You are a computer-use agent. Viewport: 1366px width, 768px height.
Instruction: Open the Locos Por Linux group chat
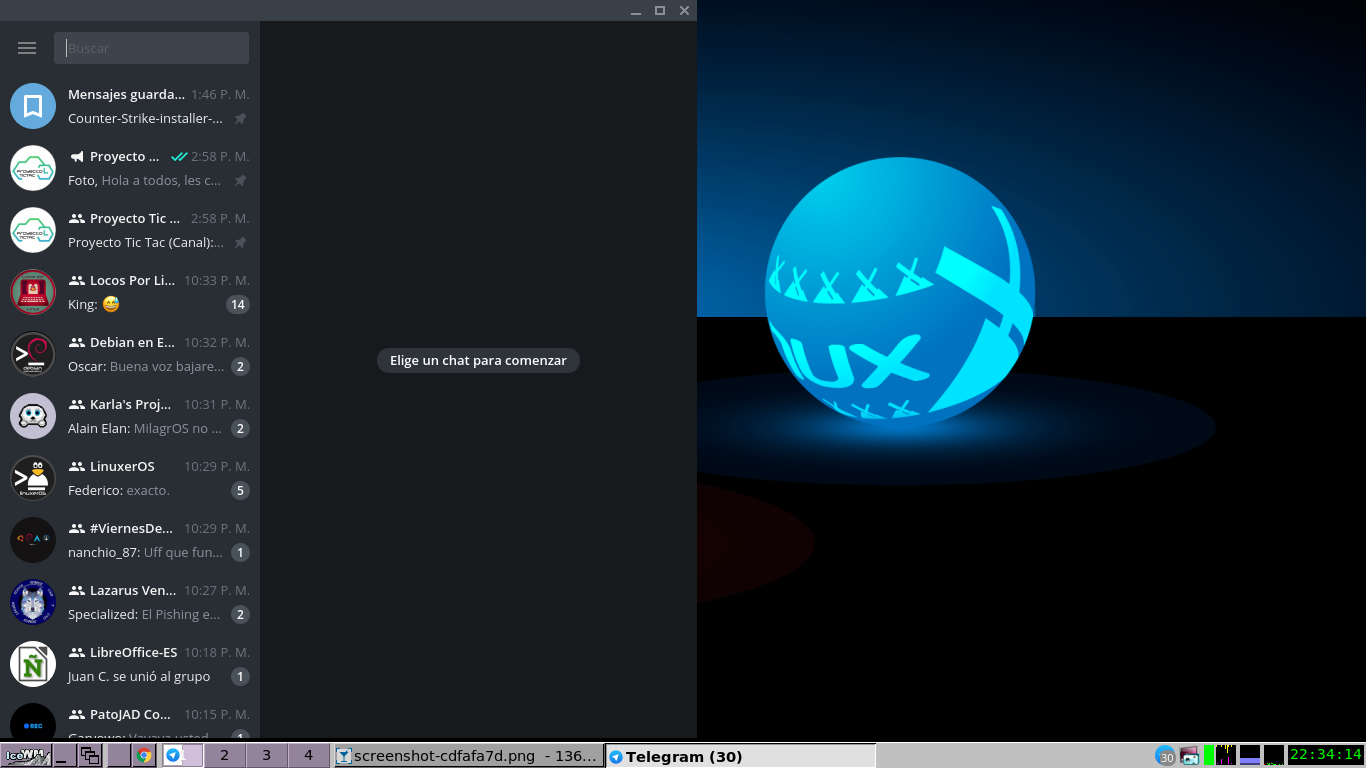[130, 292]
